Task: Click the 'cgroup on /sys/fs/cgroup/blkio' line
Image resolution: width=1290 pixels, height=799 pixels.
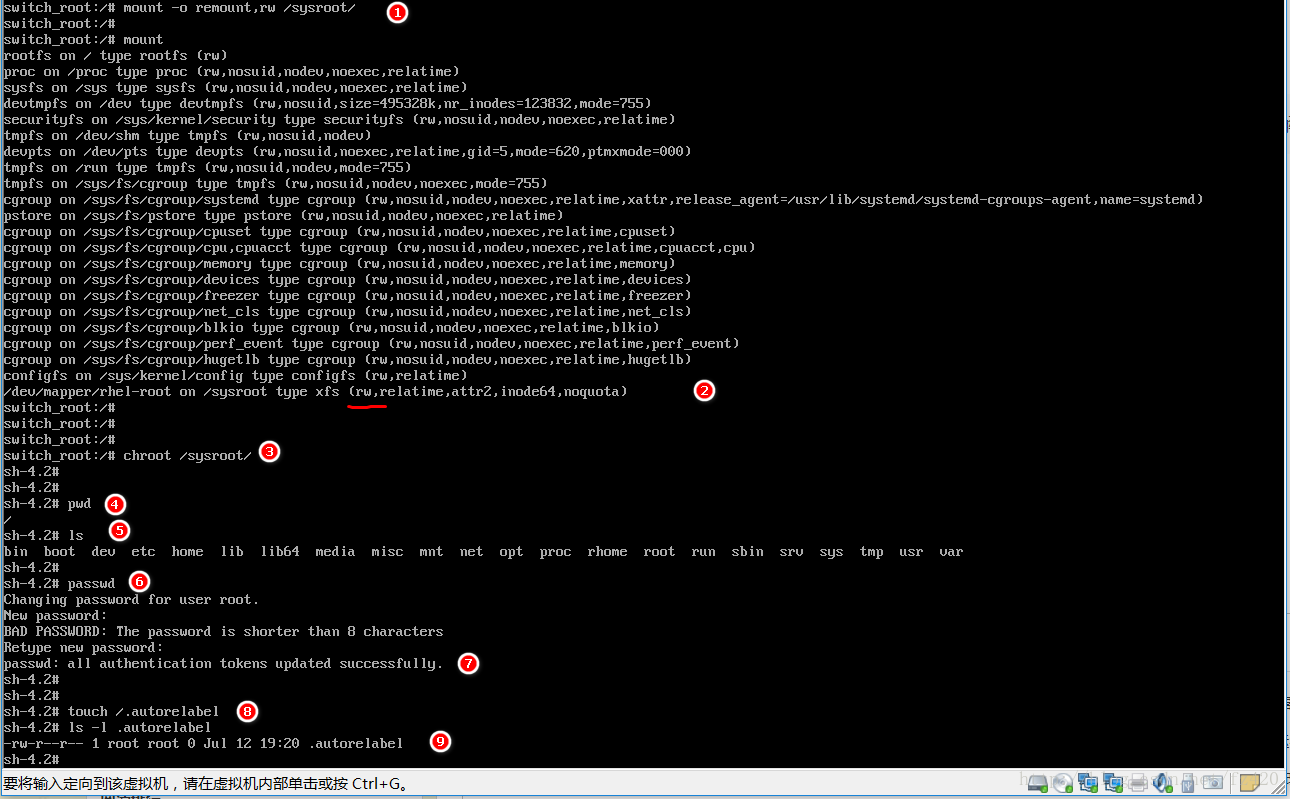Action: pos(332,328)
